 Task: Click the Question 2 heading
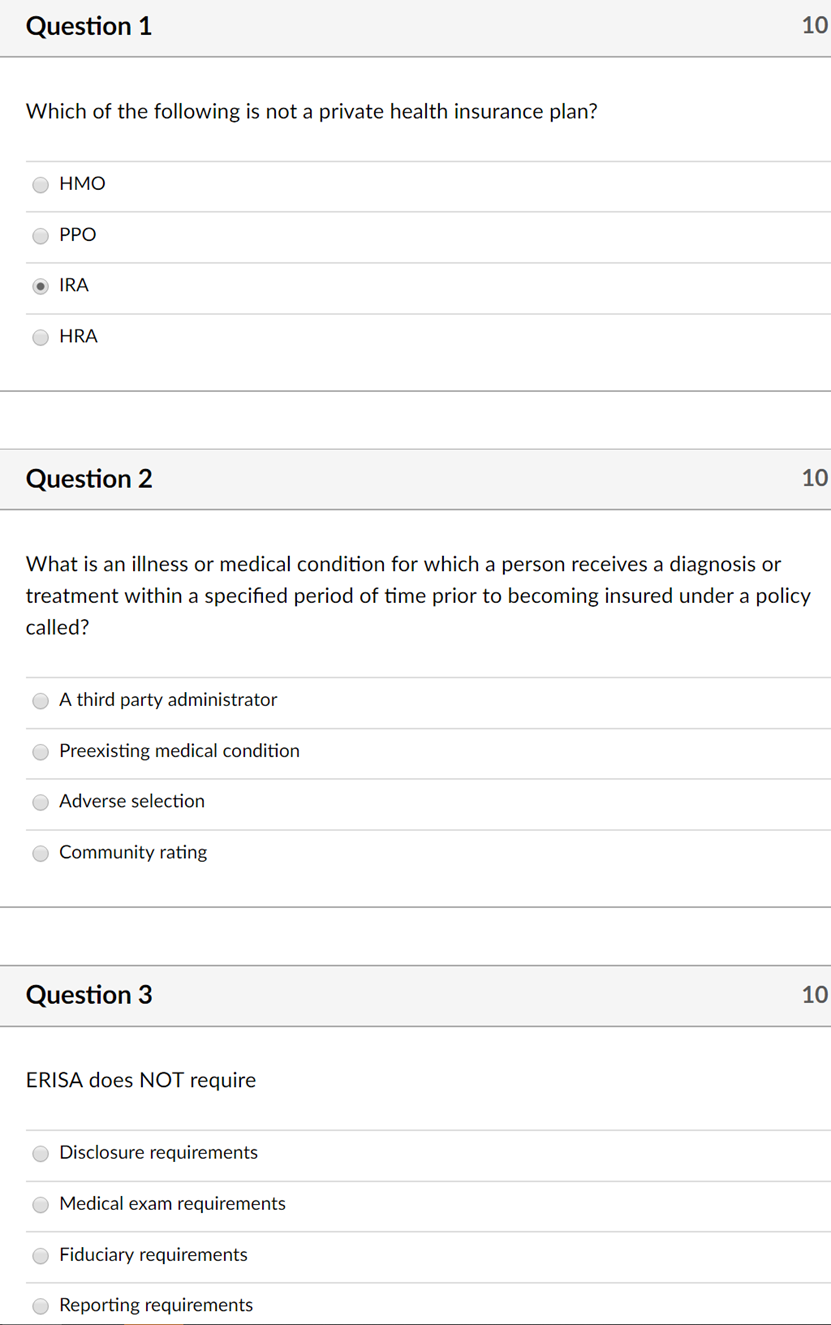[89, 479]
